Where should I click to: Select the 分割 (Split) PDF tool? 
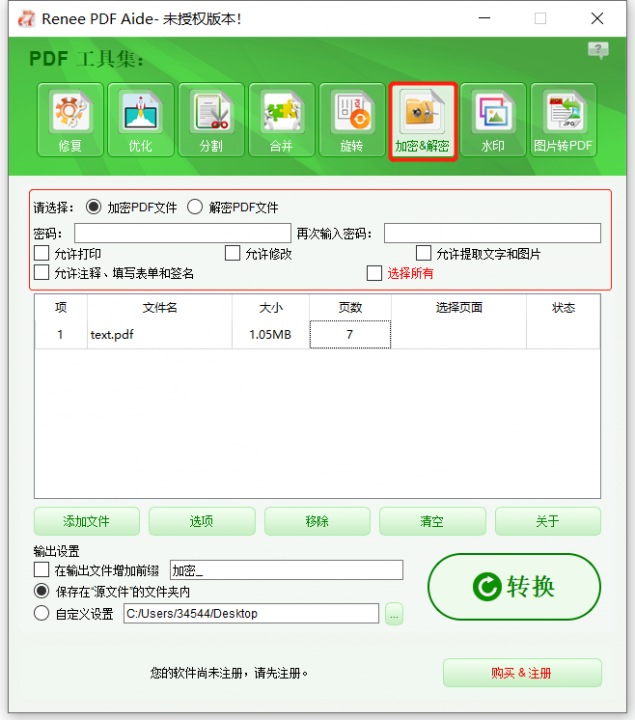(x=211, y=120)
